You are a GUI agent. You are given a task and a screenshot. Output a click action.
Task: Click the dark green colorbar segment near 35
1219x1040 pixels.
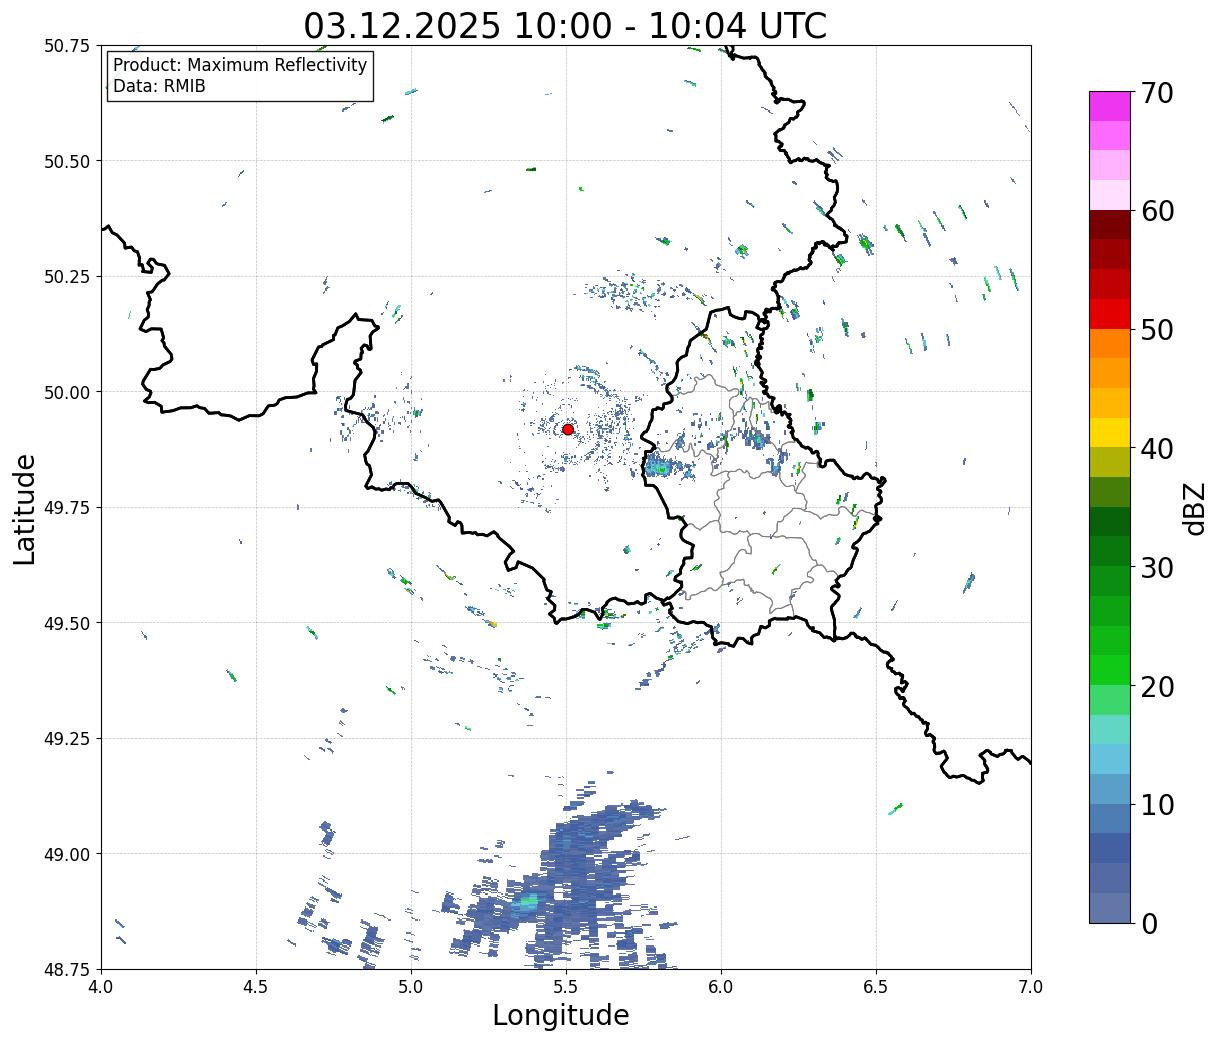coord(1110,521)
